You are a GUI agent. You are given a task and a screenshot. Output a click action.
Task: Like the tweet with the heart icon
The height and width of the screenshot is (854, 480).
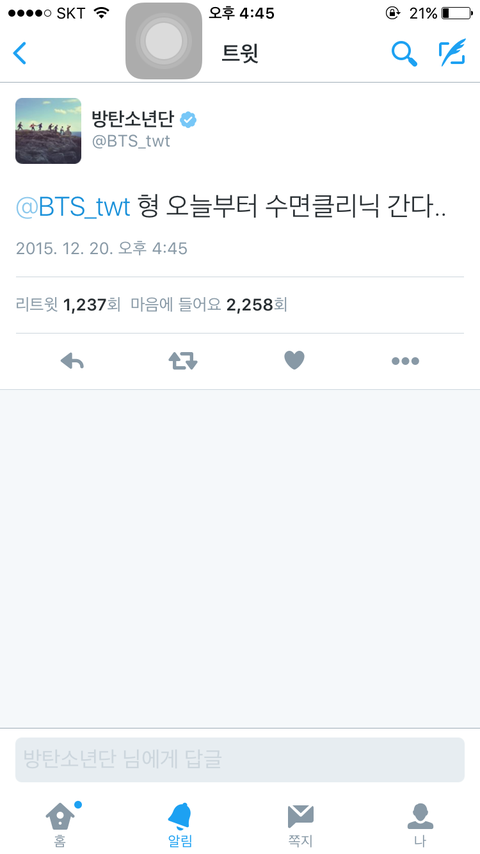(294, 361)
